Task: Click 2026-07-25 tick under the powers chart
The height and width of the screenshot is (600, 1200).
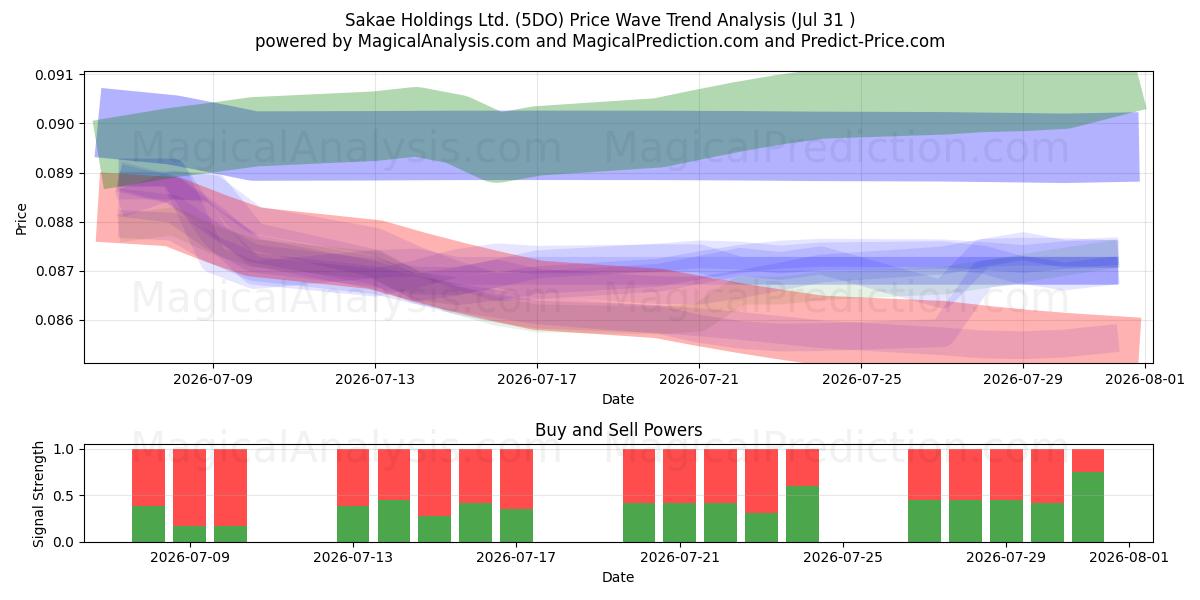Action: pos(842,557)
